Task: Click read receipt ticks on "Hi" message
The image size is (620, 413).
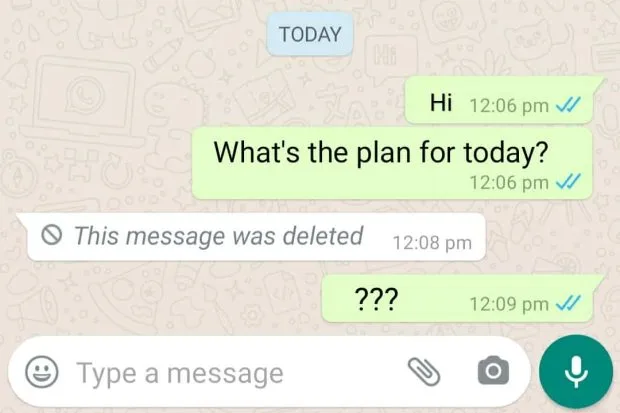Action: (568, 105)
